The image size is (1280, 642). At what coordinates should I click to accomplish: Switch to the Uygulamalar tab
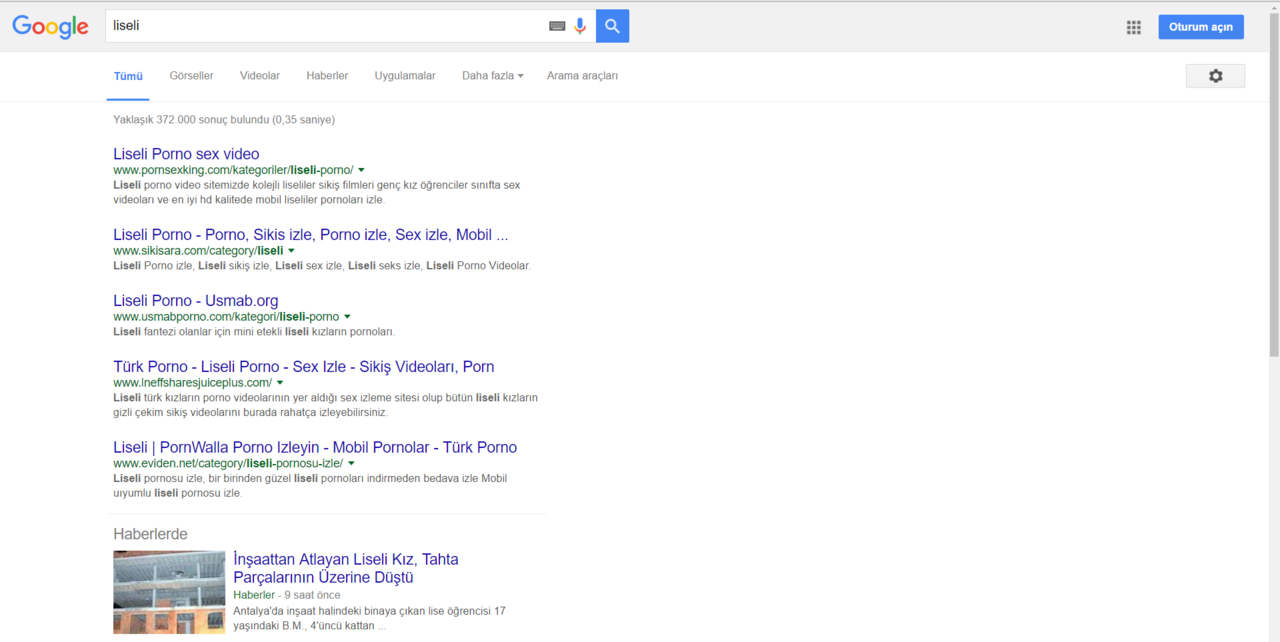(405, 76)
